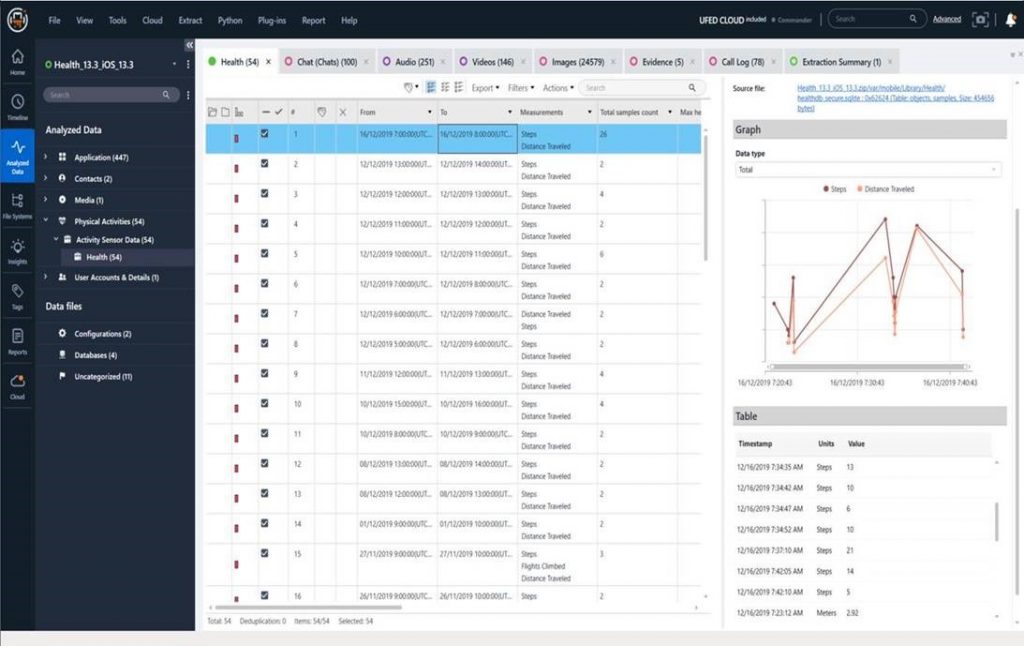
Task: Collapse the left panel with double-chevron icon
Action: tap(190, 45)
